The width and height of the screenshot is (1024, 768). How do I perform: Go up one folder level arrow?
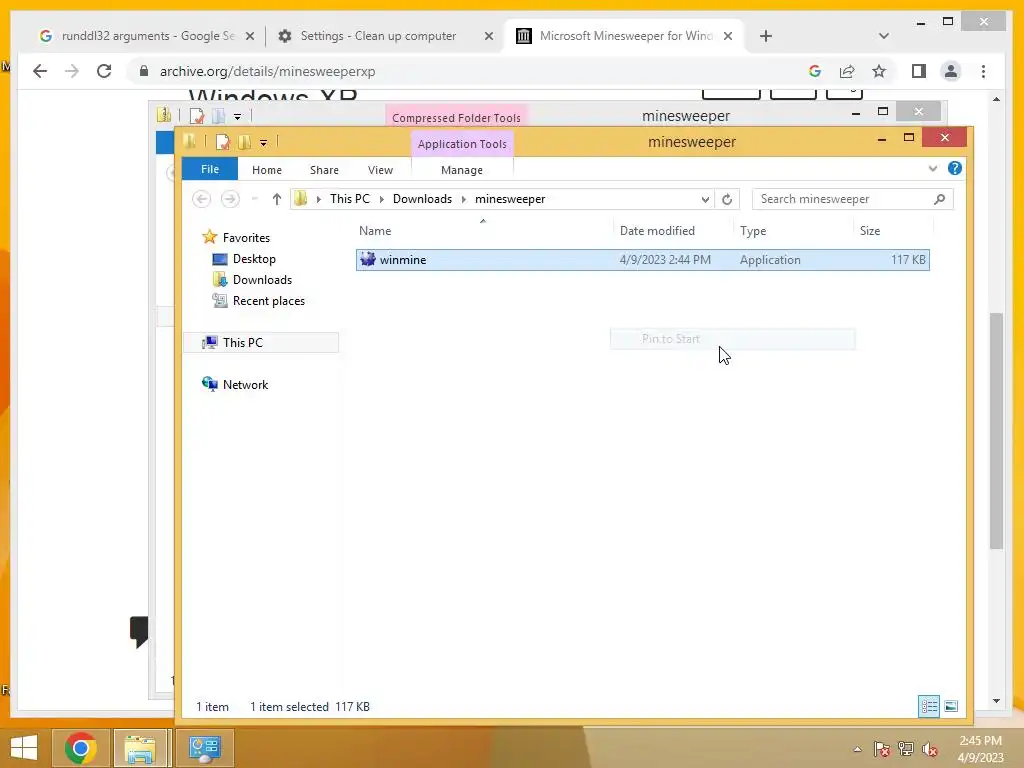(x=277, y=199)
